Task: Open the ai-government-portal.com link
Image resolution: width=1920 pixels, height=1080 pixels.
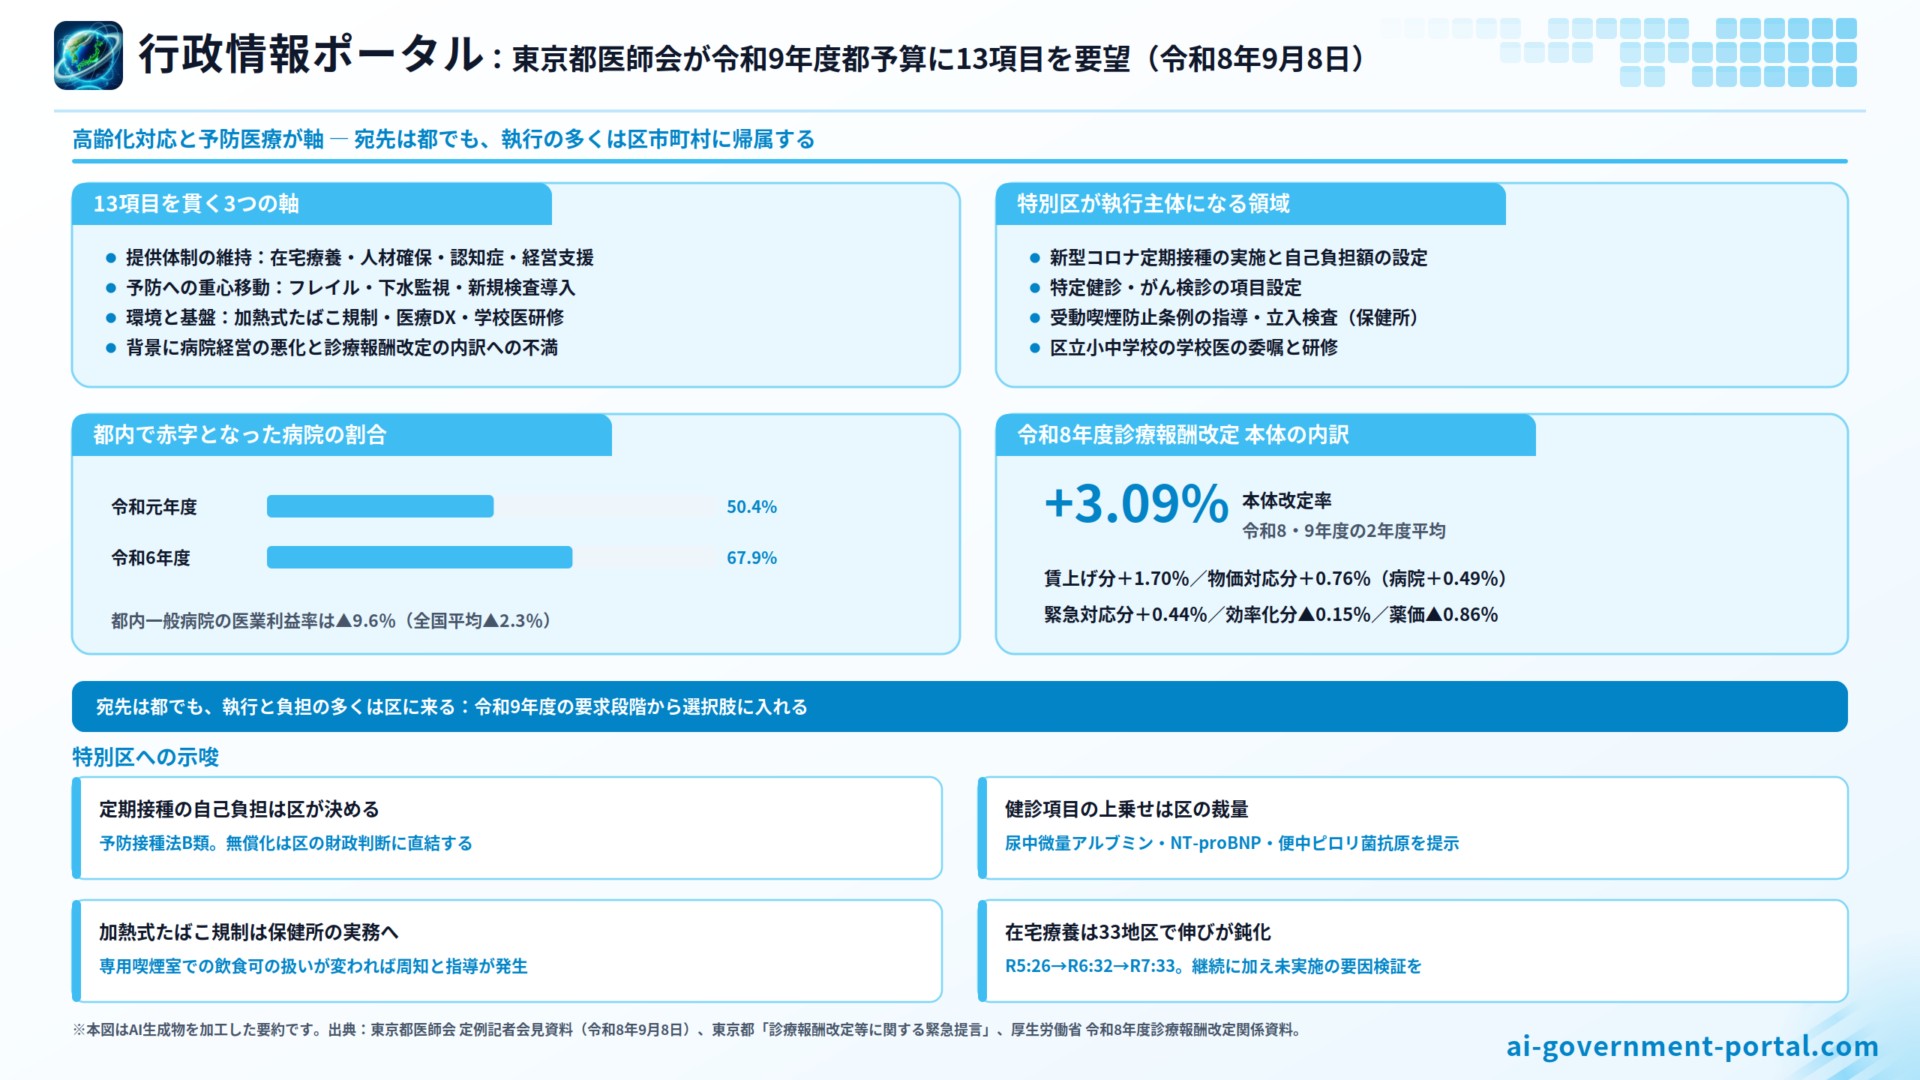Action: coord(1692,1046)
